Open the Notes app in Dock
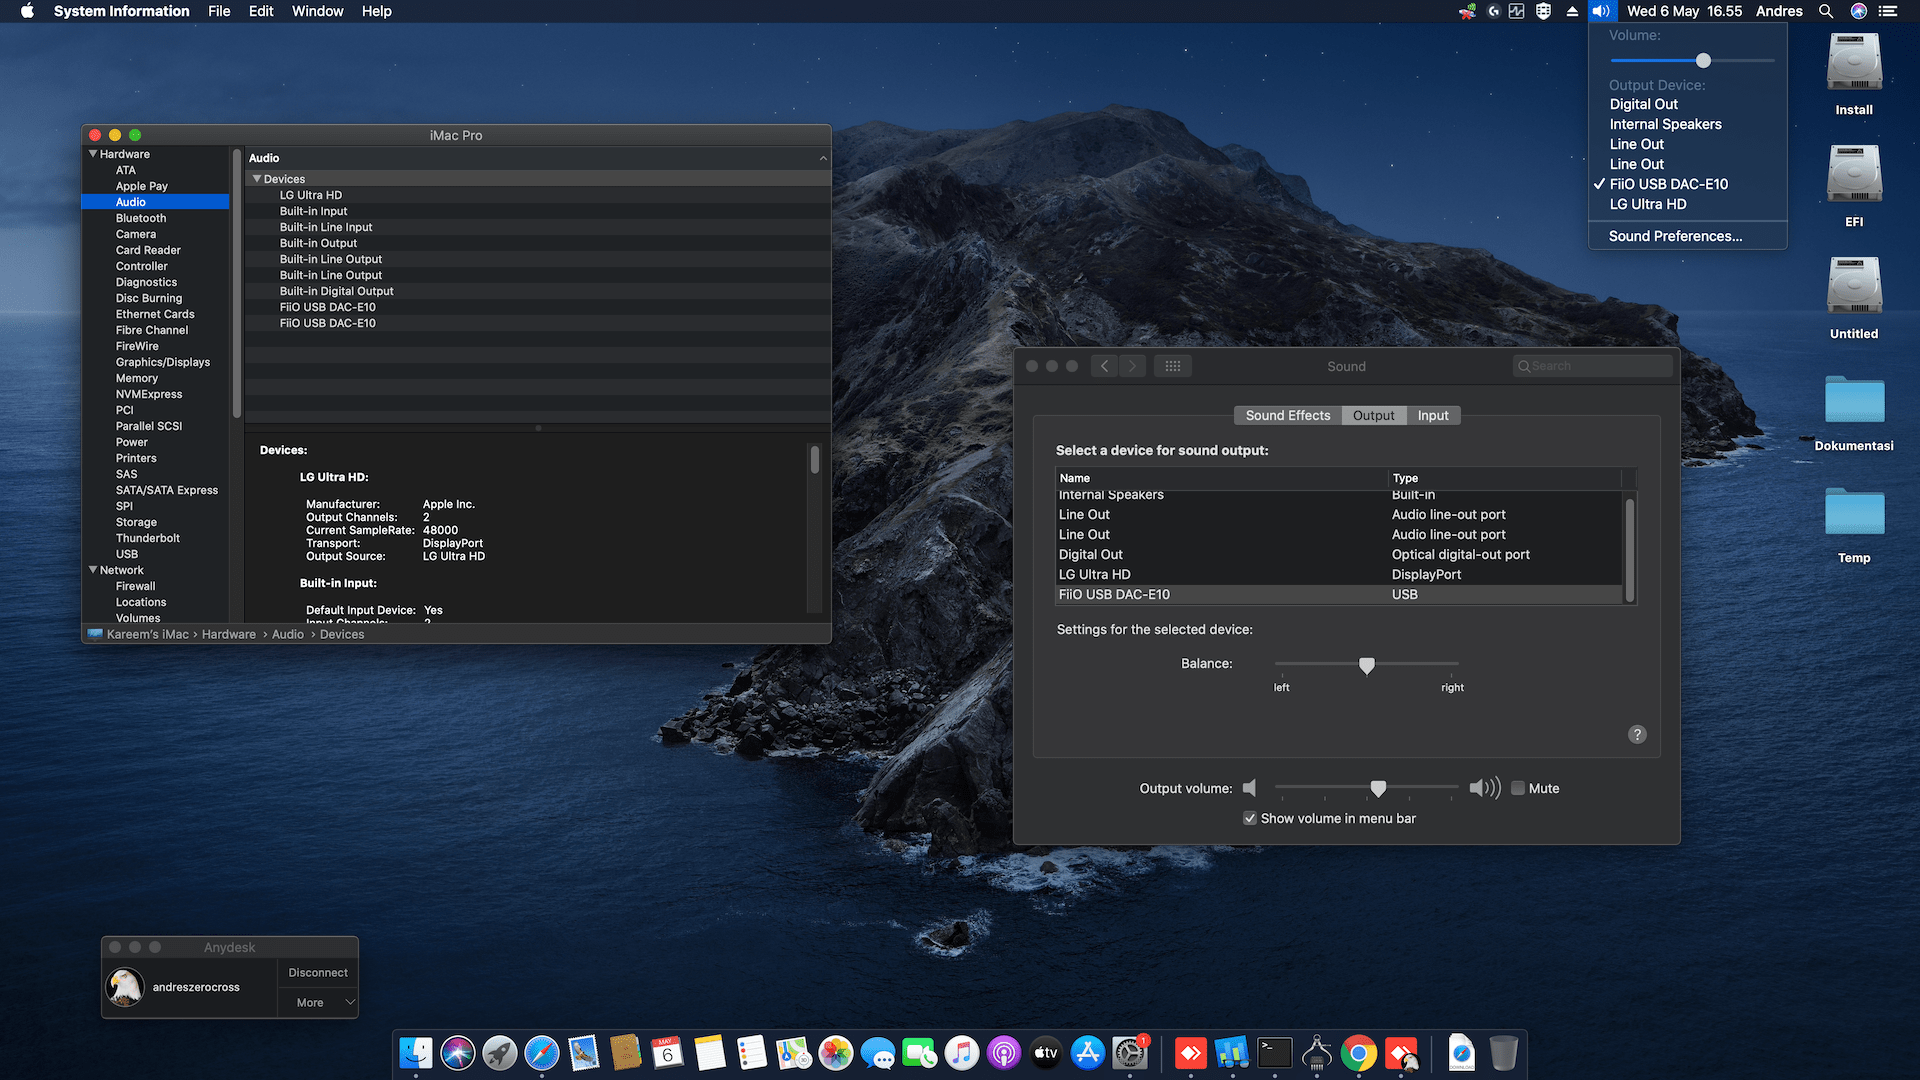 tap(710, 1053)
